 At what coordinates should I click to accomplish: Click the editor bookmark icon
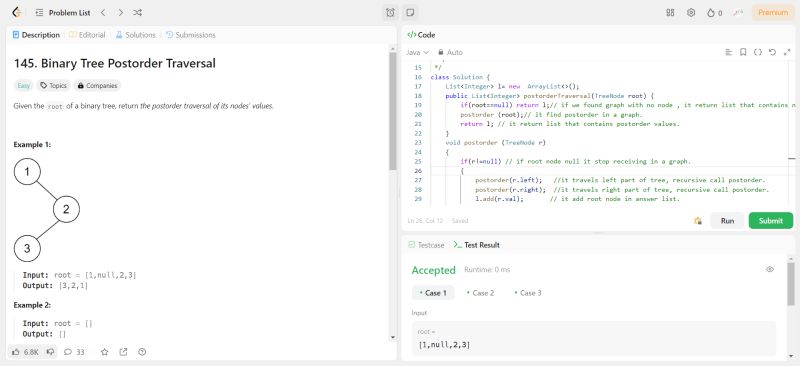pos(743,52)
